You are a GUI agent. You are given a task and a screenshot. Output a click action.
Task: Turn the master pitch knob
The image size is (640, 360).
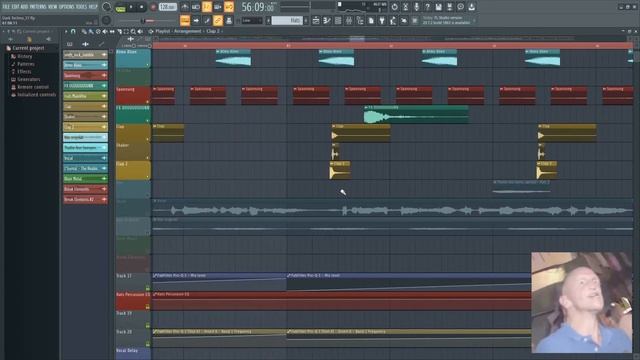[x=106, y=20]
